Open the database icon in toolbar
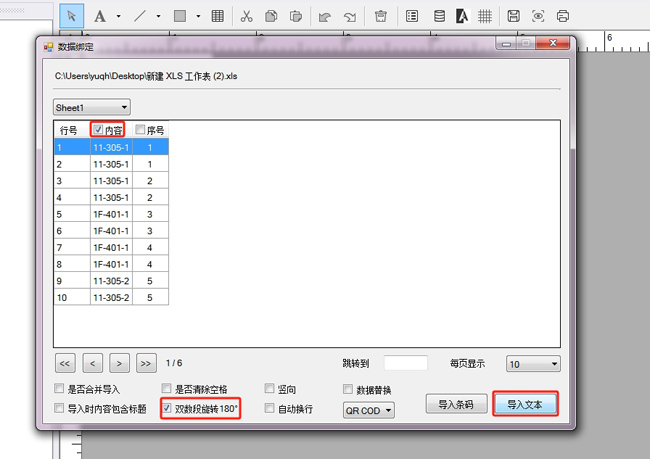This screenshot has height=459, width=650. click(439, 16)
